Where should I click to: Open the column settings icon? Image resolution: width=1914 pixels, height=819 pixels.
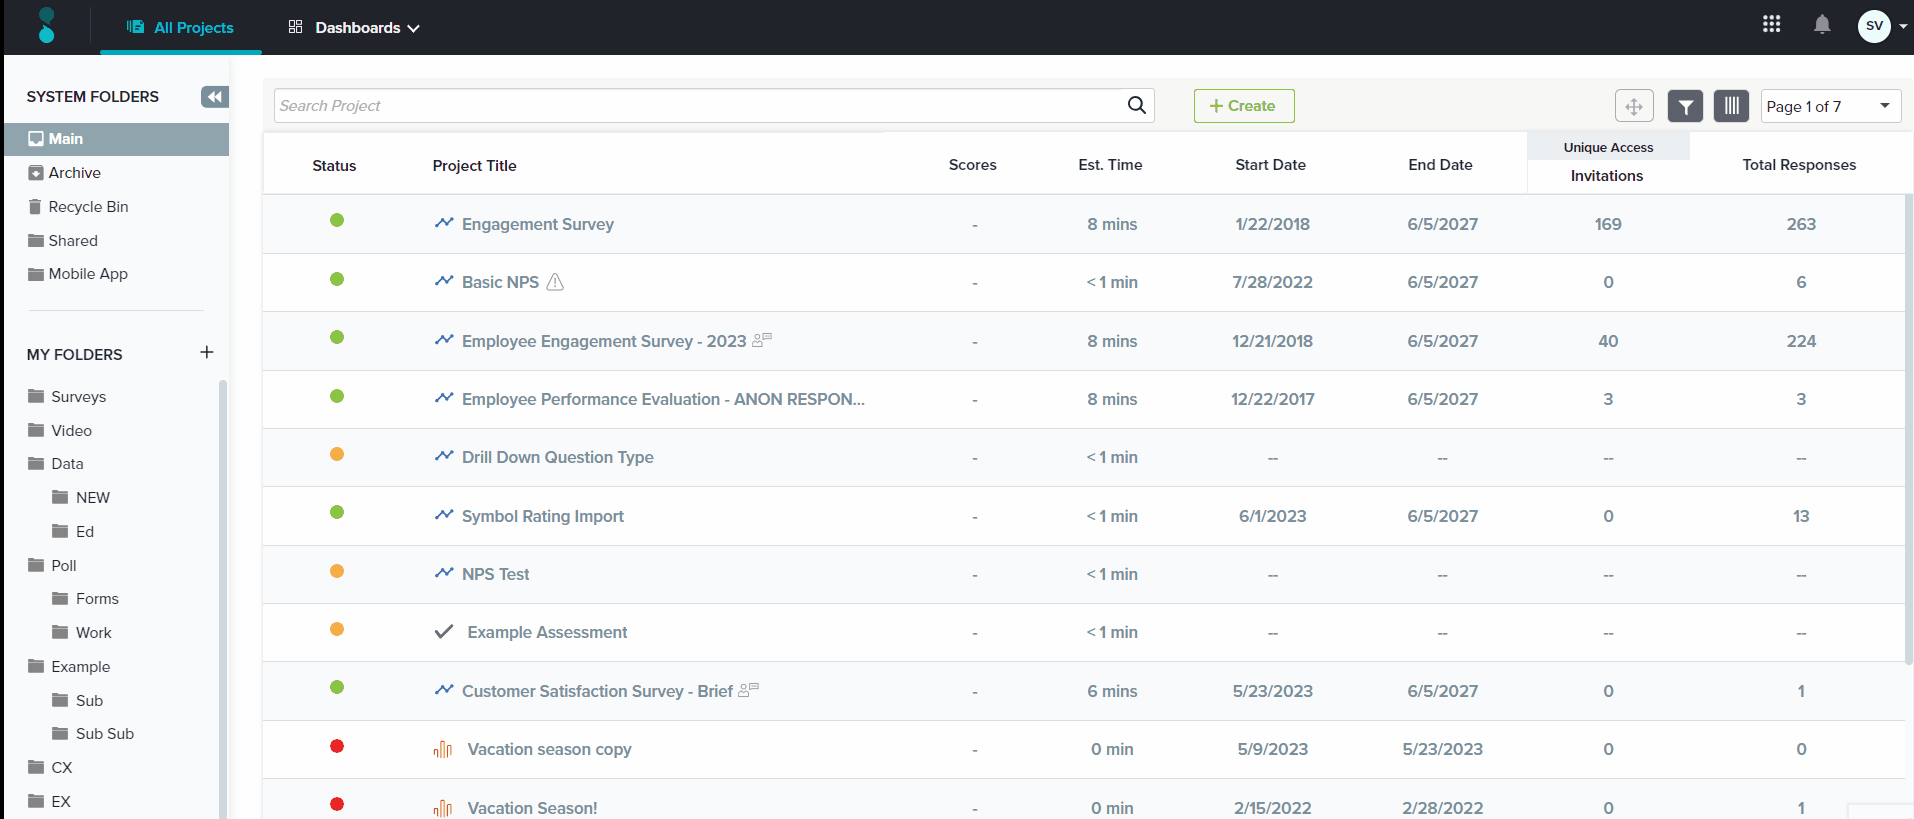[1731, 106]
